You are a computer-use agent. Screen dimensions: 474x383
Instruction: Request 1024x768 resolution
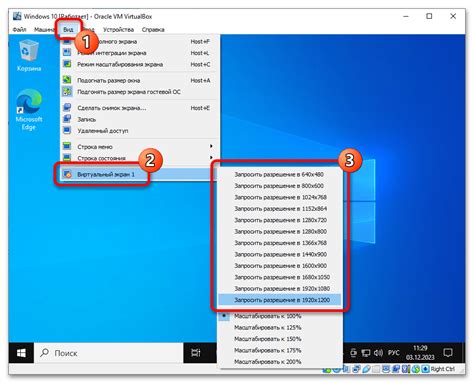click(x=280, y=197)
